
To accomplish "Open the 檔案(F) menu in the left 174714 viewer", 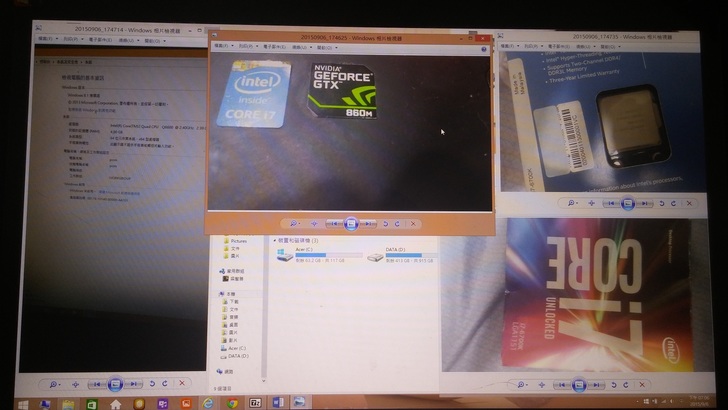I will (x=47, y=39).
